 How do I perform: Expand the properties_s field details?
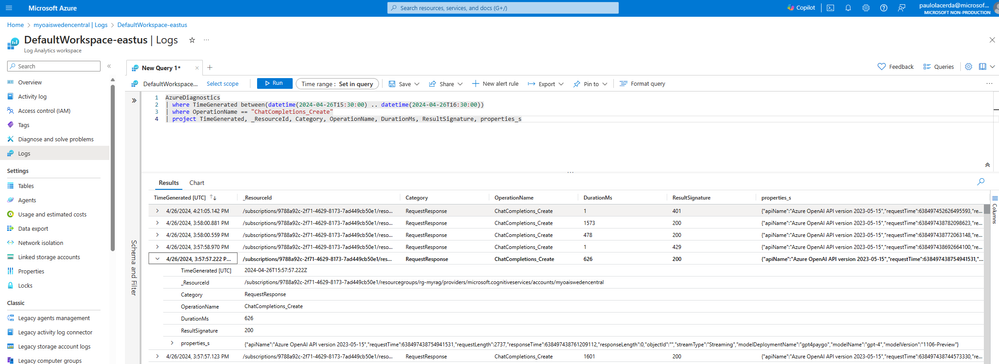[171, 343]
